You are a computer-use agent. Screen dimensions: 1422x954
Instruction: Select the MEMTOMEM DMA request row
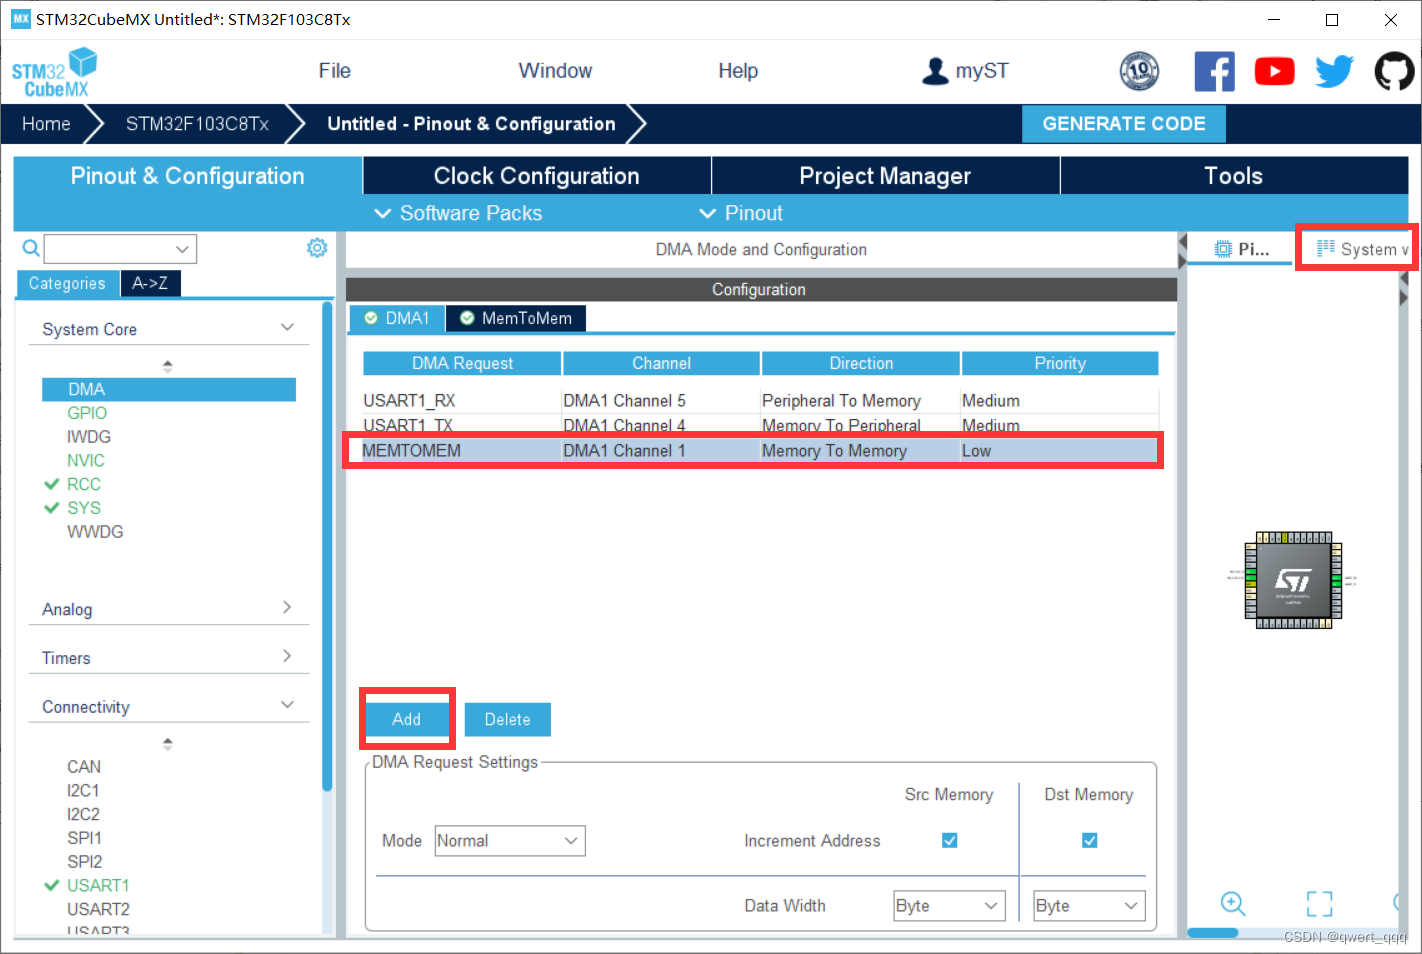click(x=760, y=451)
